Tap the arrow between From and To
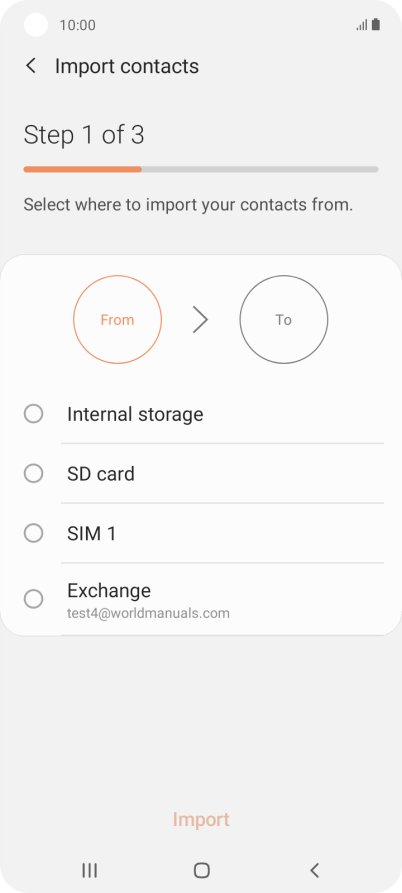The width and height of the screenshot is (402, 893). 200,319
